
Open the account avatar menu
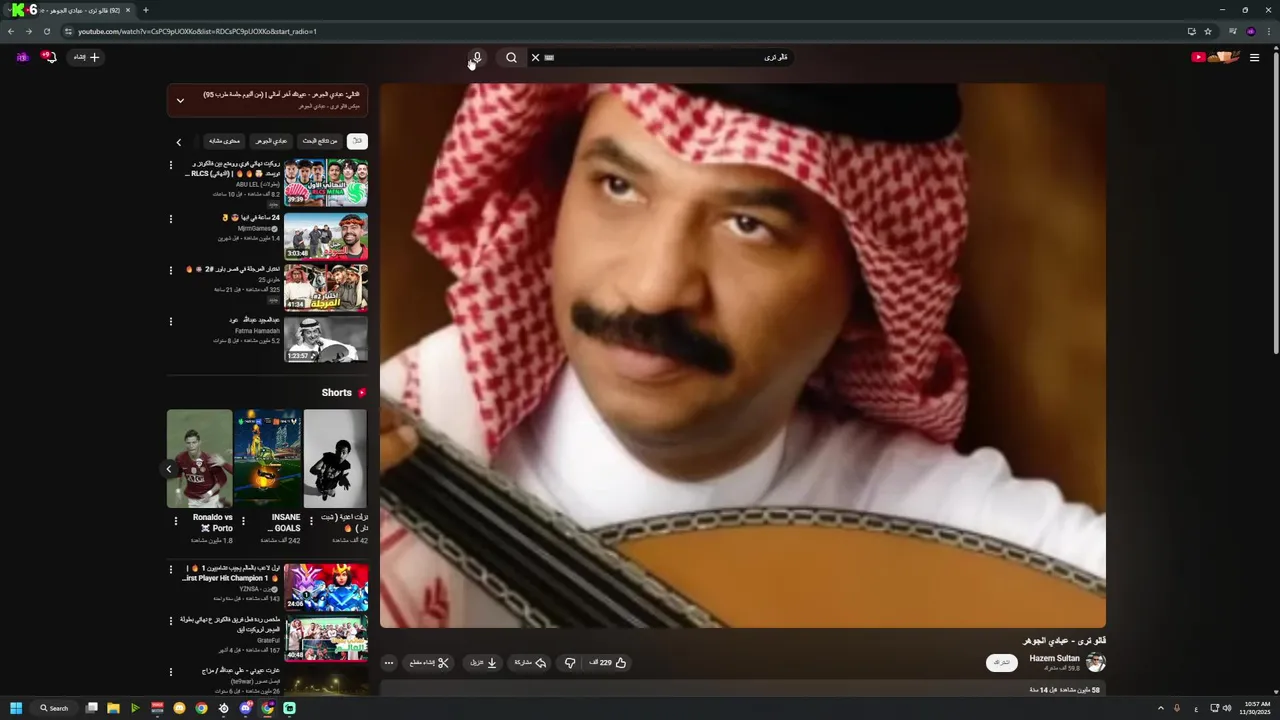click(22, 57)
